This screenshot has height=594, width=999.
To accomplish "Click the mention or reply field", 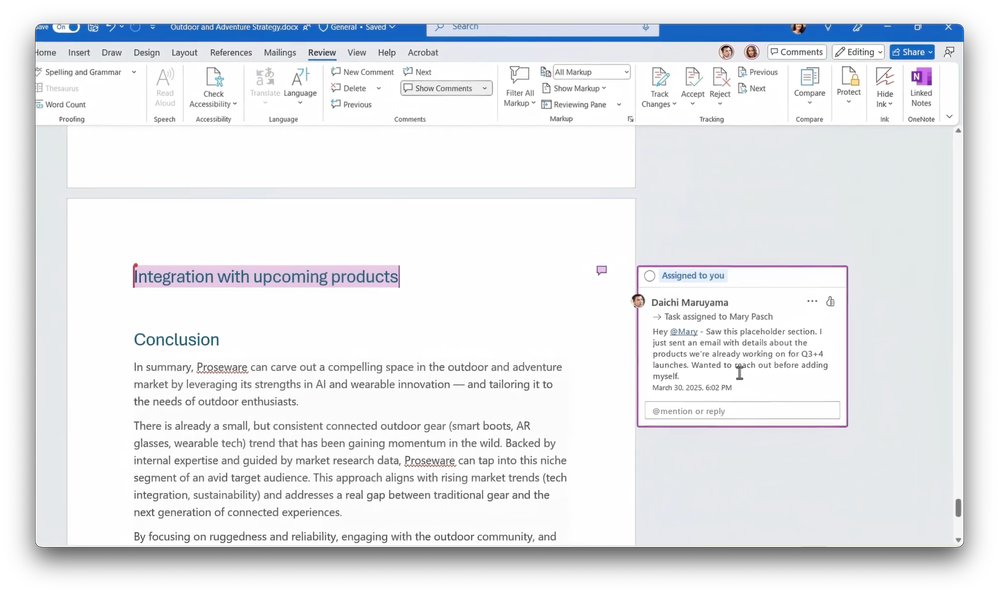I will tap(742, 410).
